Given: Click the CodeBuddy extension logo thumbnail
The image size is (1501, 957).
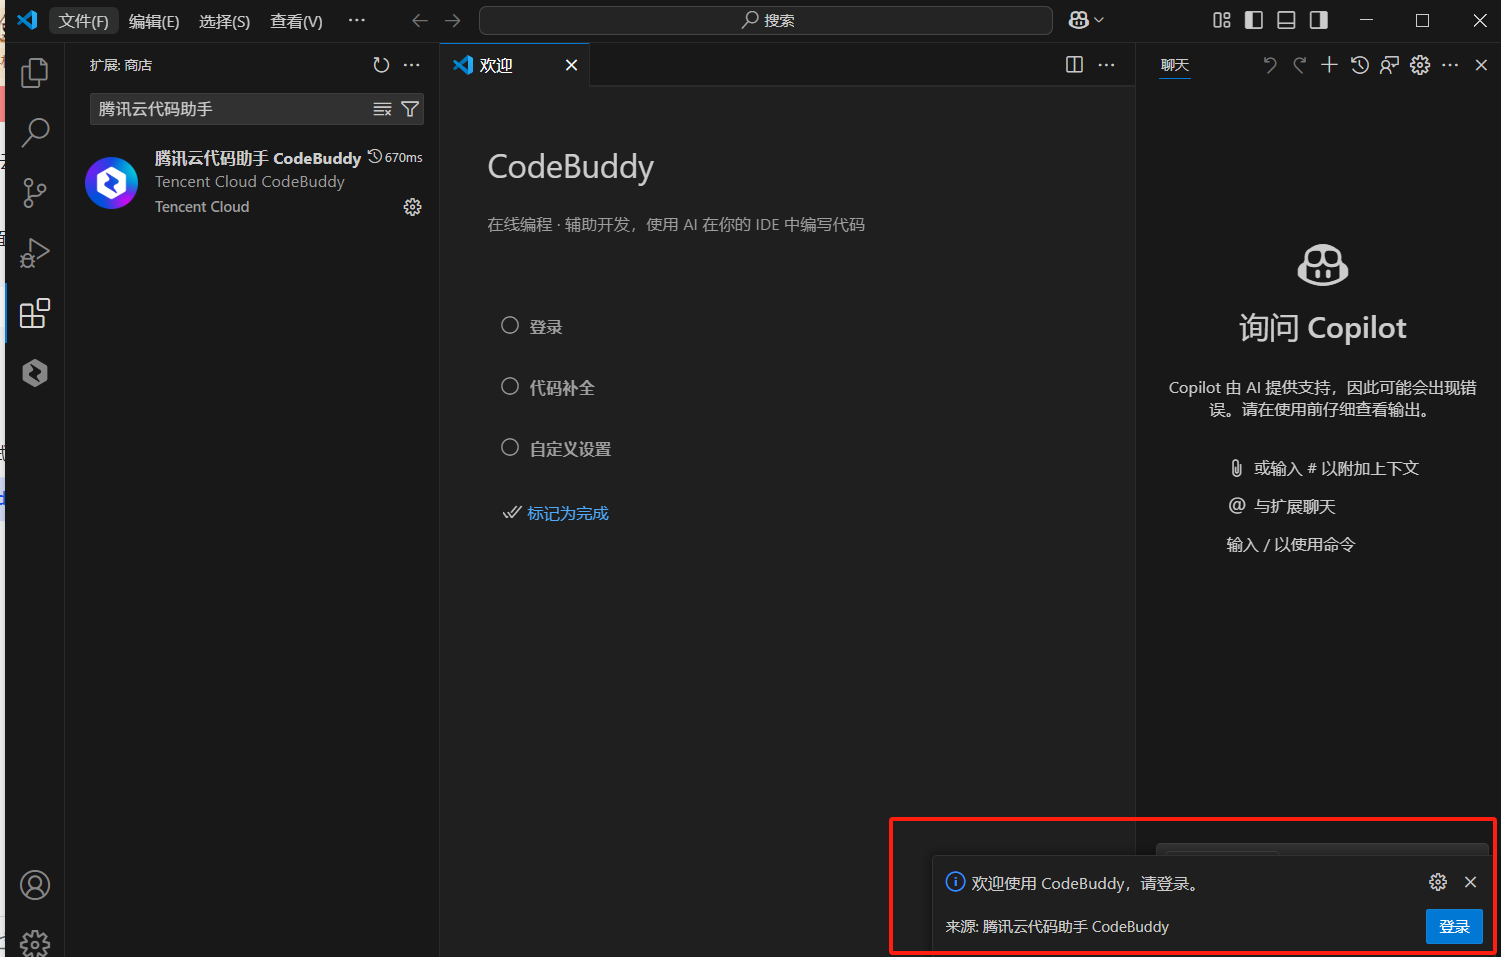Looking at the screenshot, I should point(111,183).
